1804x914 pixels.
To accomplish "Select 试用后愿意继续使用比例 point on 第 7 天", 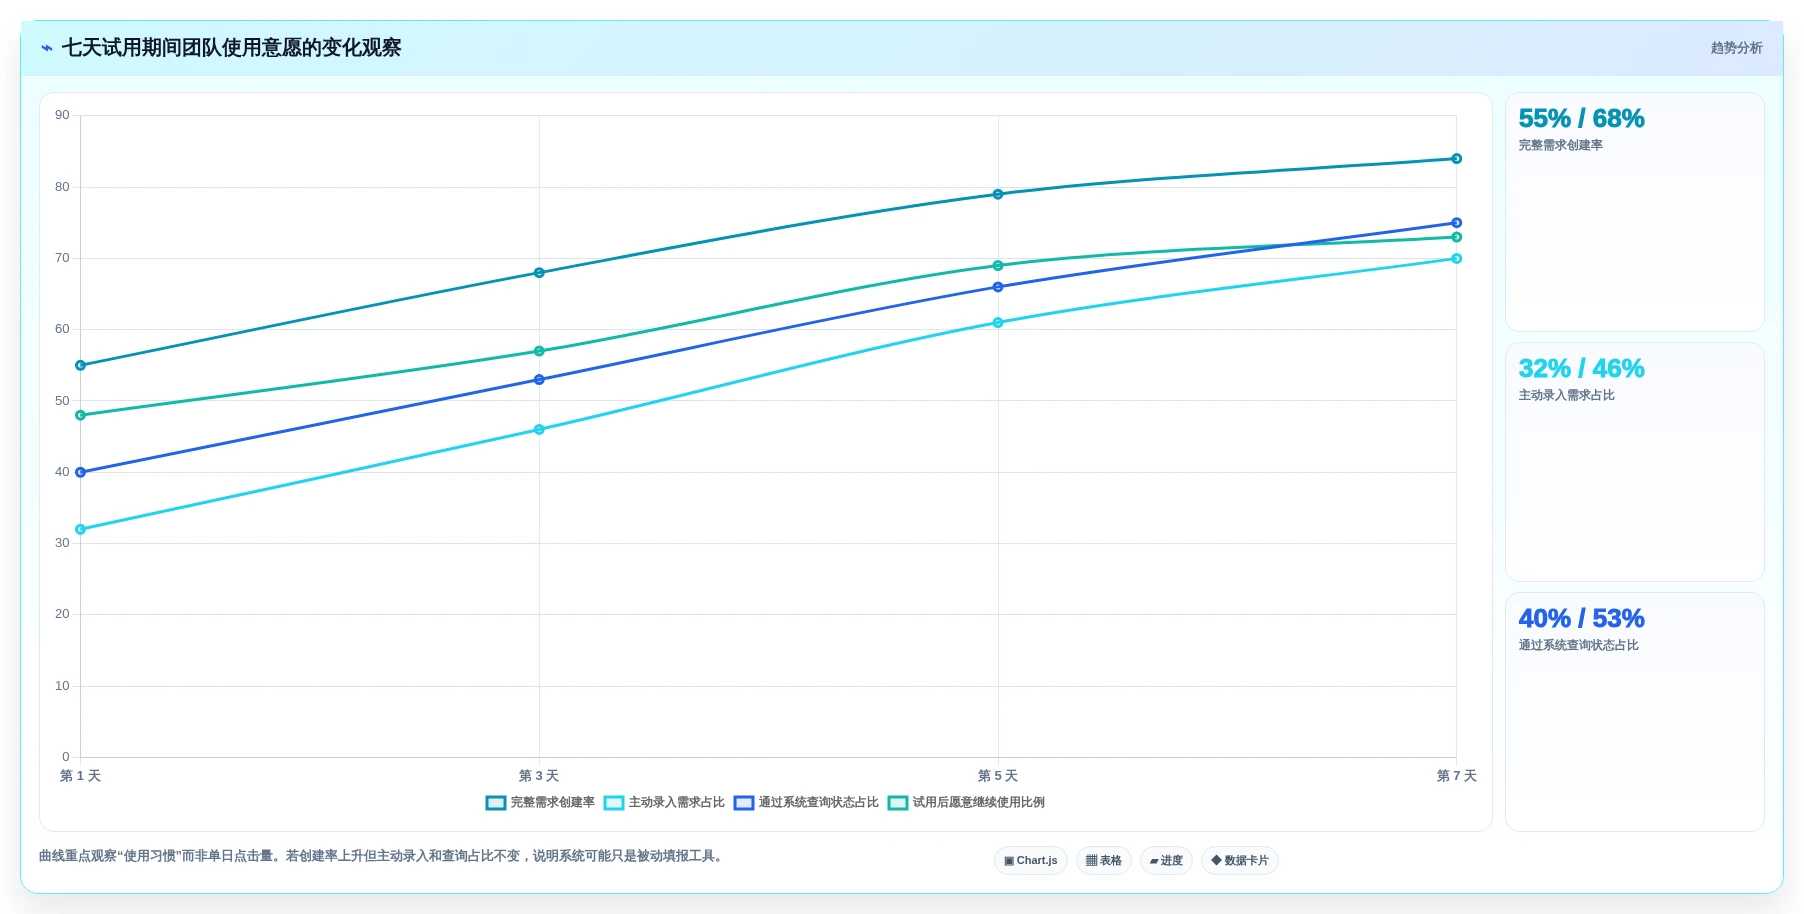I will pos(1456,237).
